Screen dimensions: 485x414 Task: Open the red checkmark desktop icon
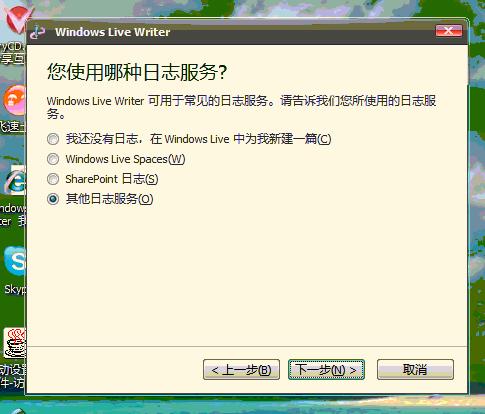17,17
